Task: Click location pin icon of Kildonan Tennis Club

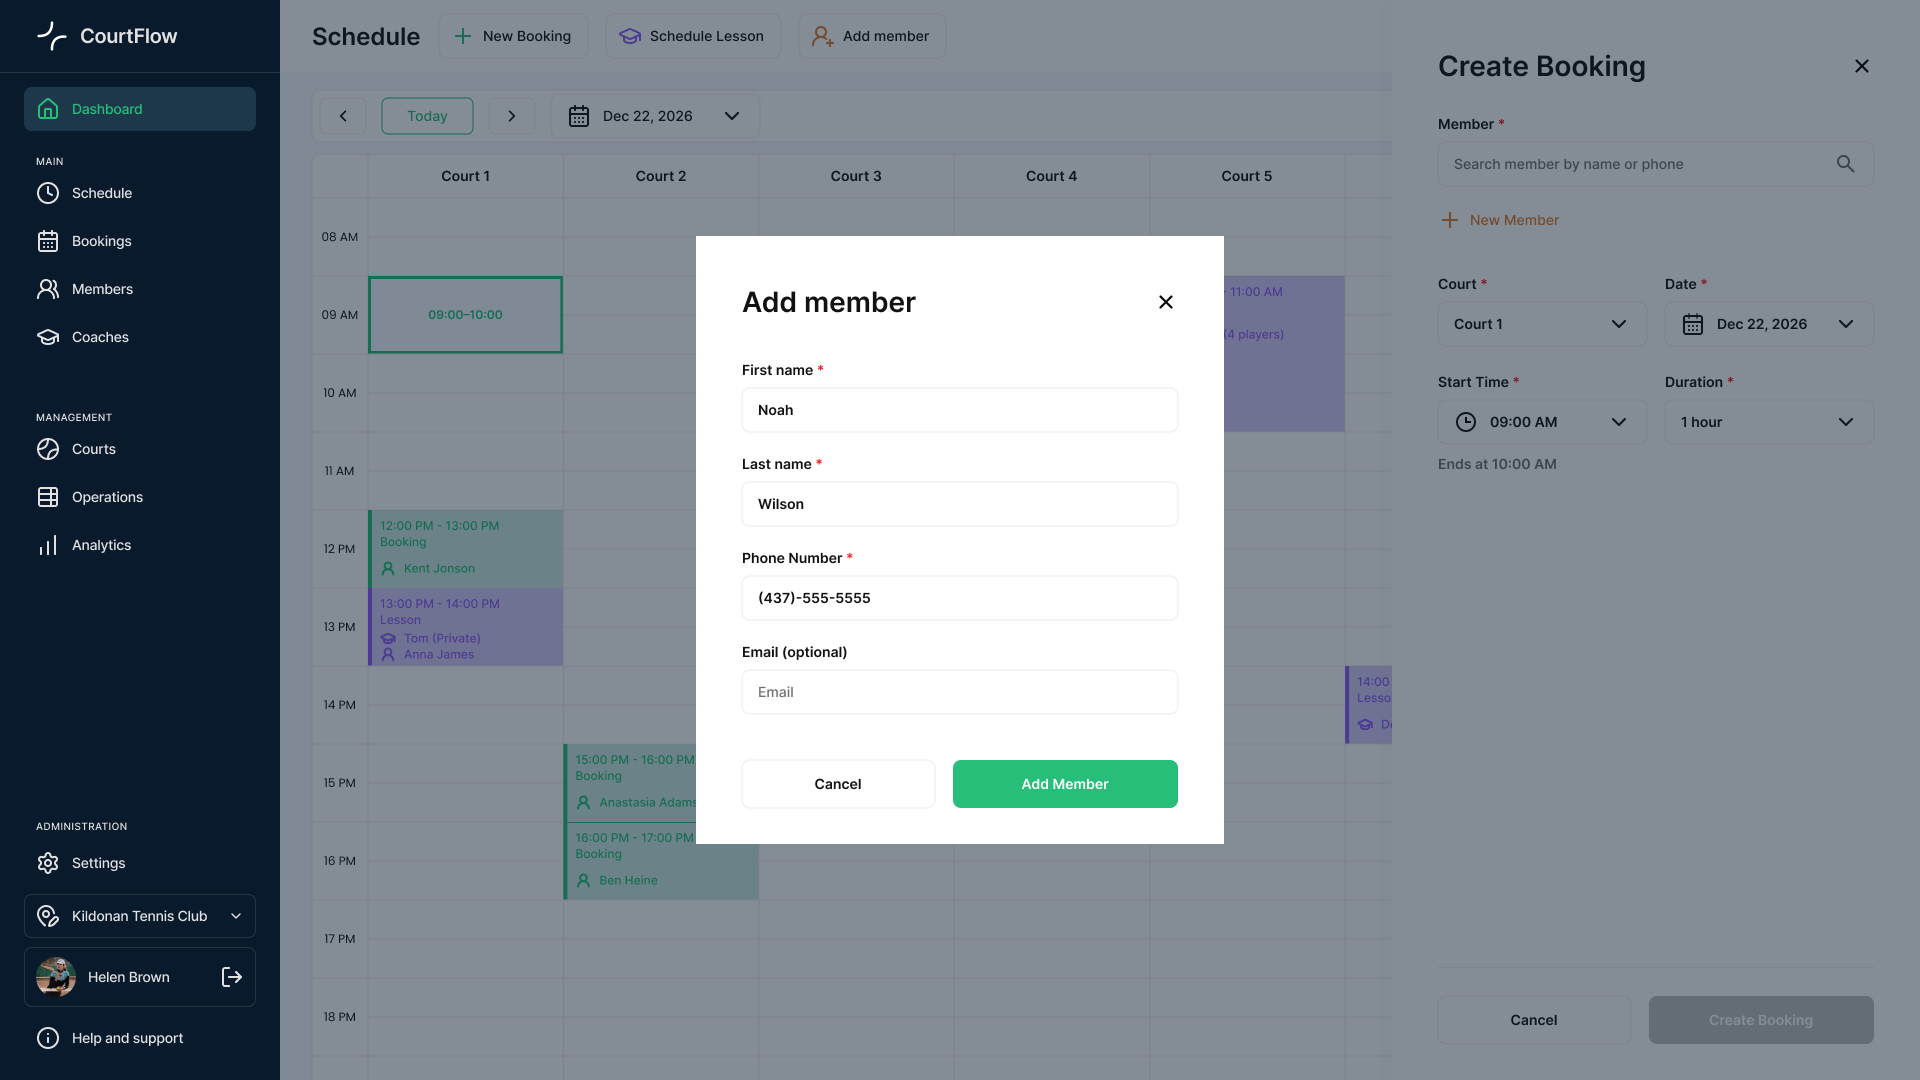Action: coord(48,916)
